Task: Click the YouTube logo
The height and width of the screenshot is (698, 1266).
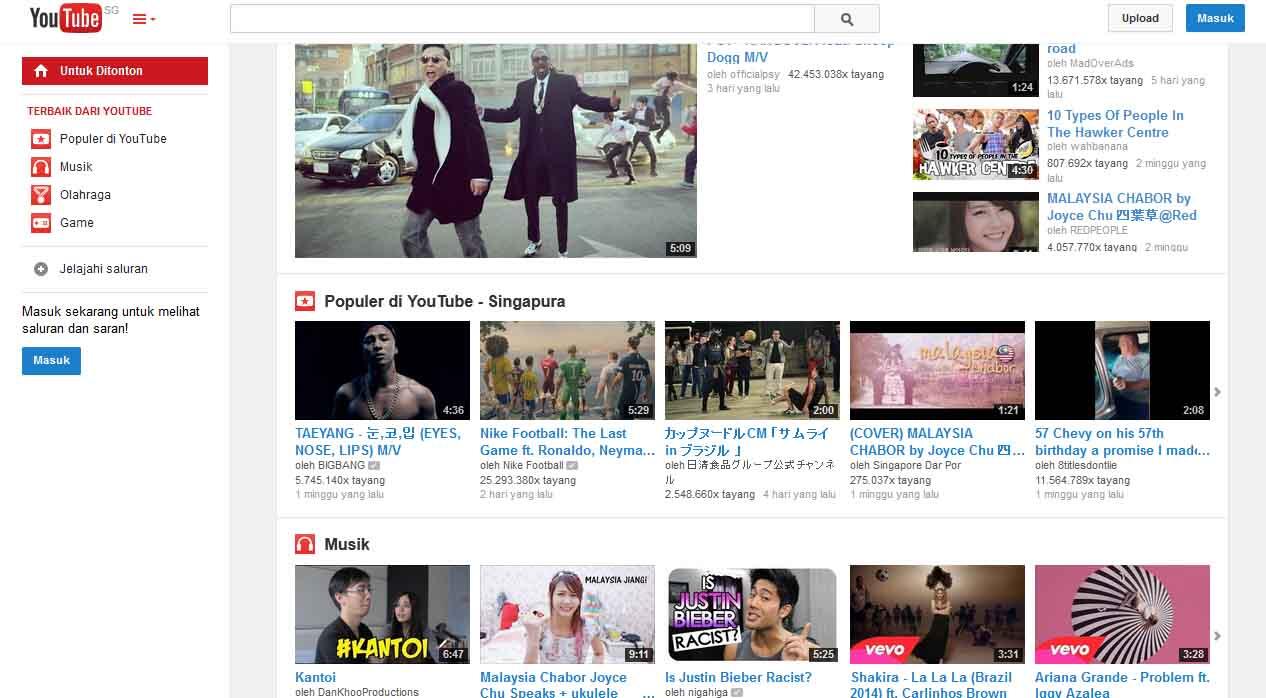Action: 65,17
